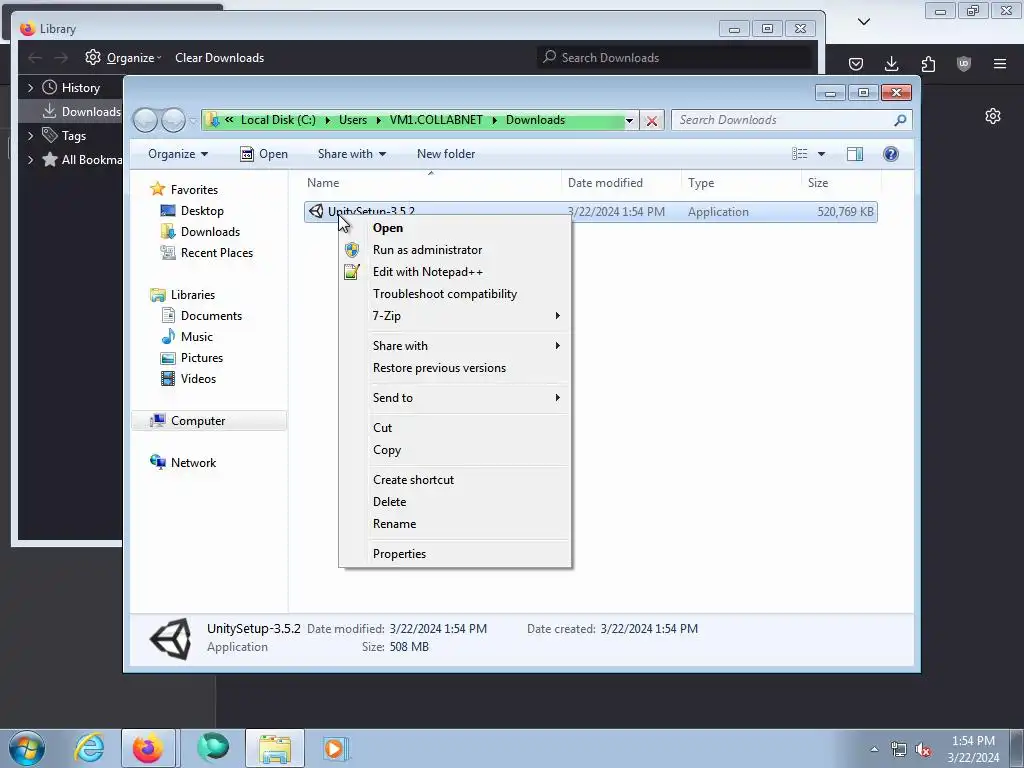Click the red X stop button beside address bar

[x=652, y=121]
